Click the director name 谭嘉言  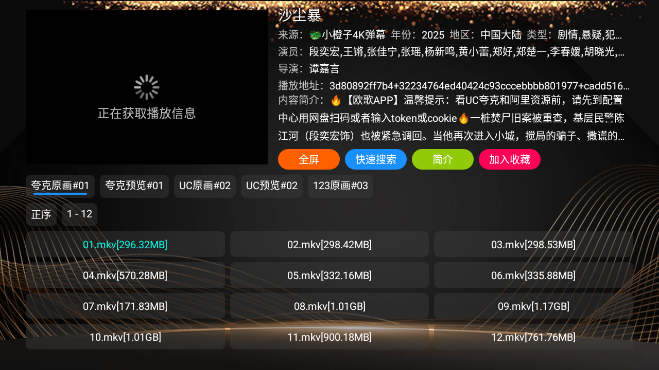tap(324, 69)
